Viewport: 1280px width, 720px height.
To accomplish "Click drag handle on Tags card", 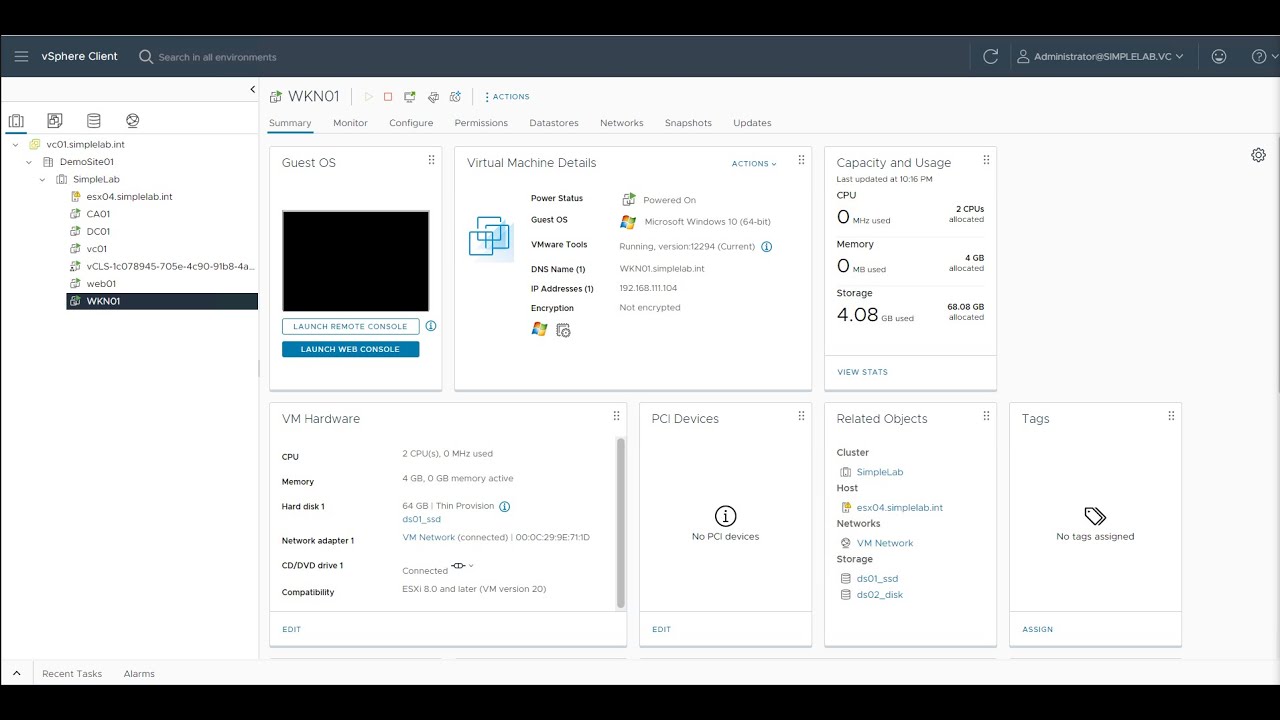I will 1171,416.
